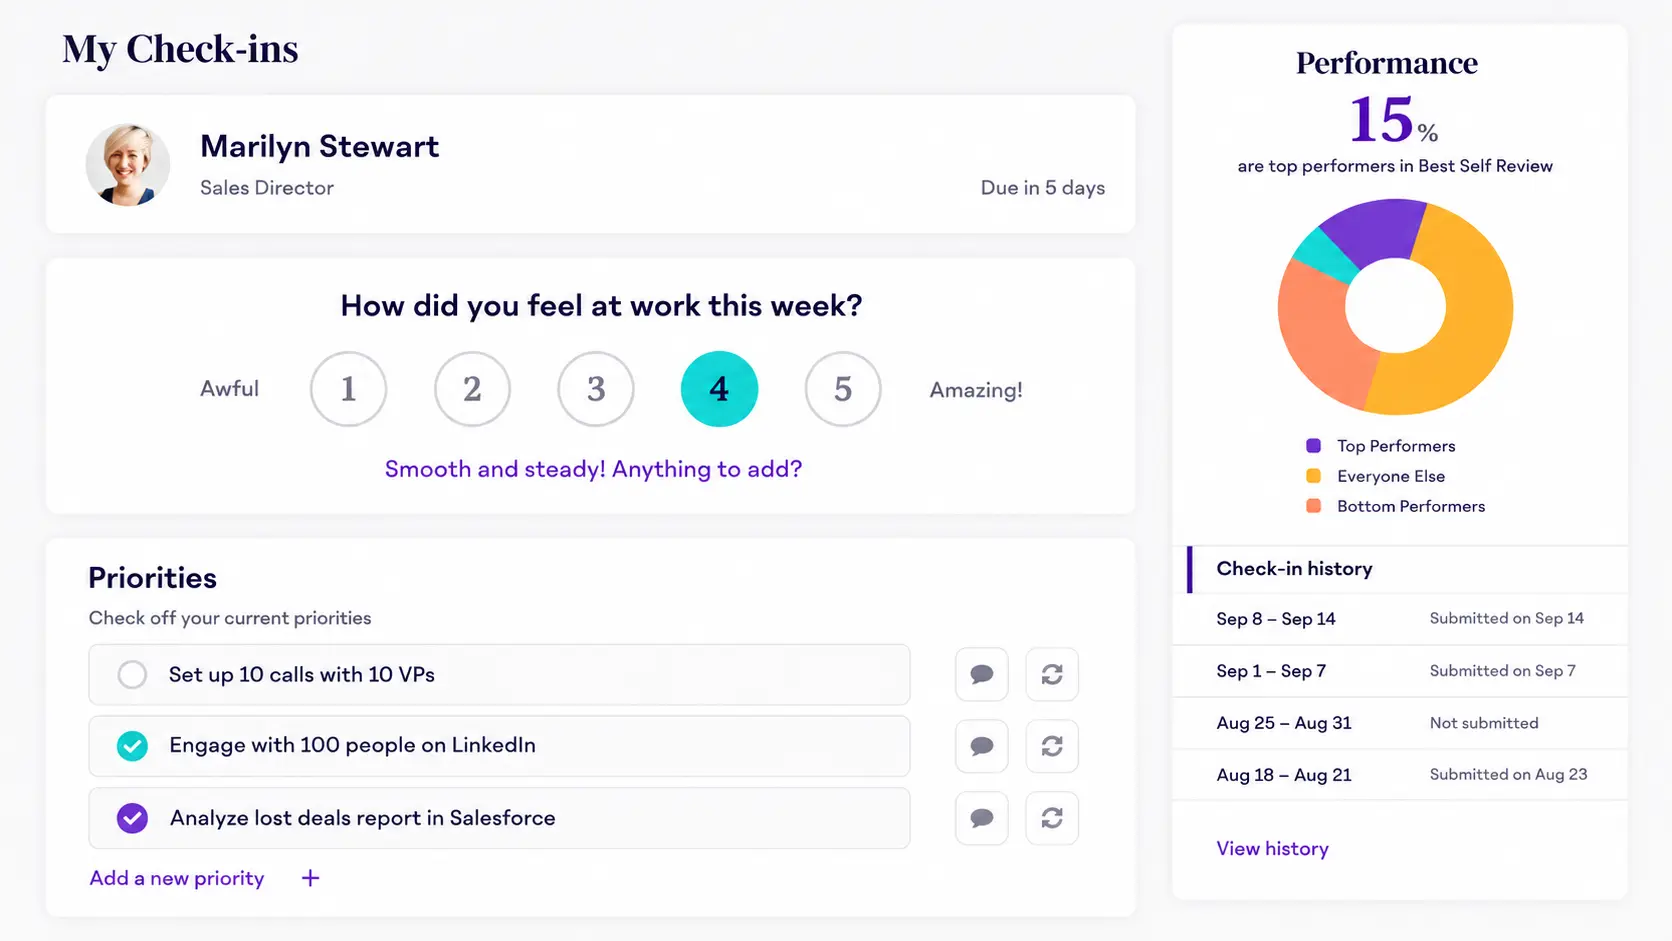Select rating 5 for this week

(x=843, y=389)
